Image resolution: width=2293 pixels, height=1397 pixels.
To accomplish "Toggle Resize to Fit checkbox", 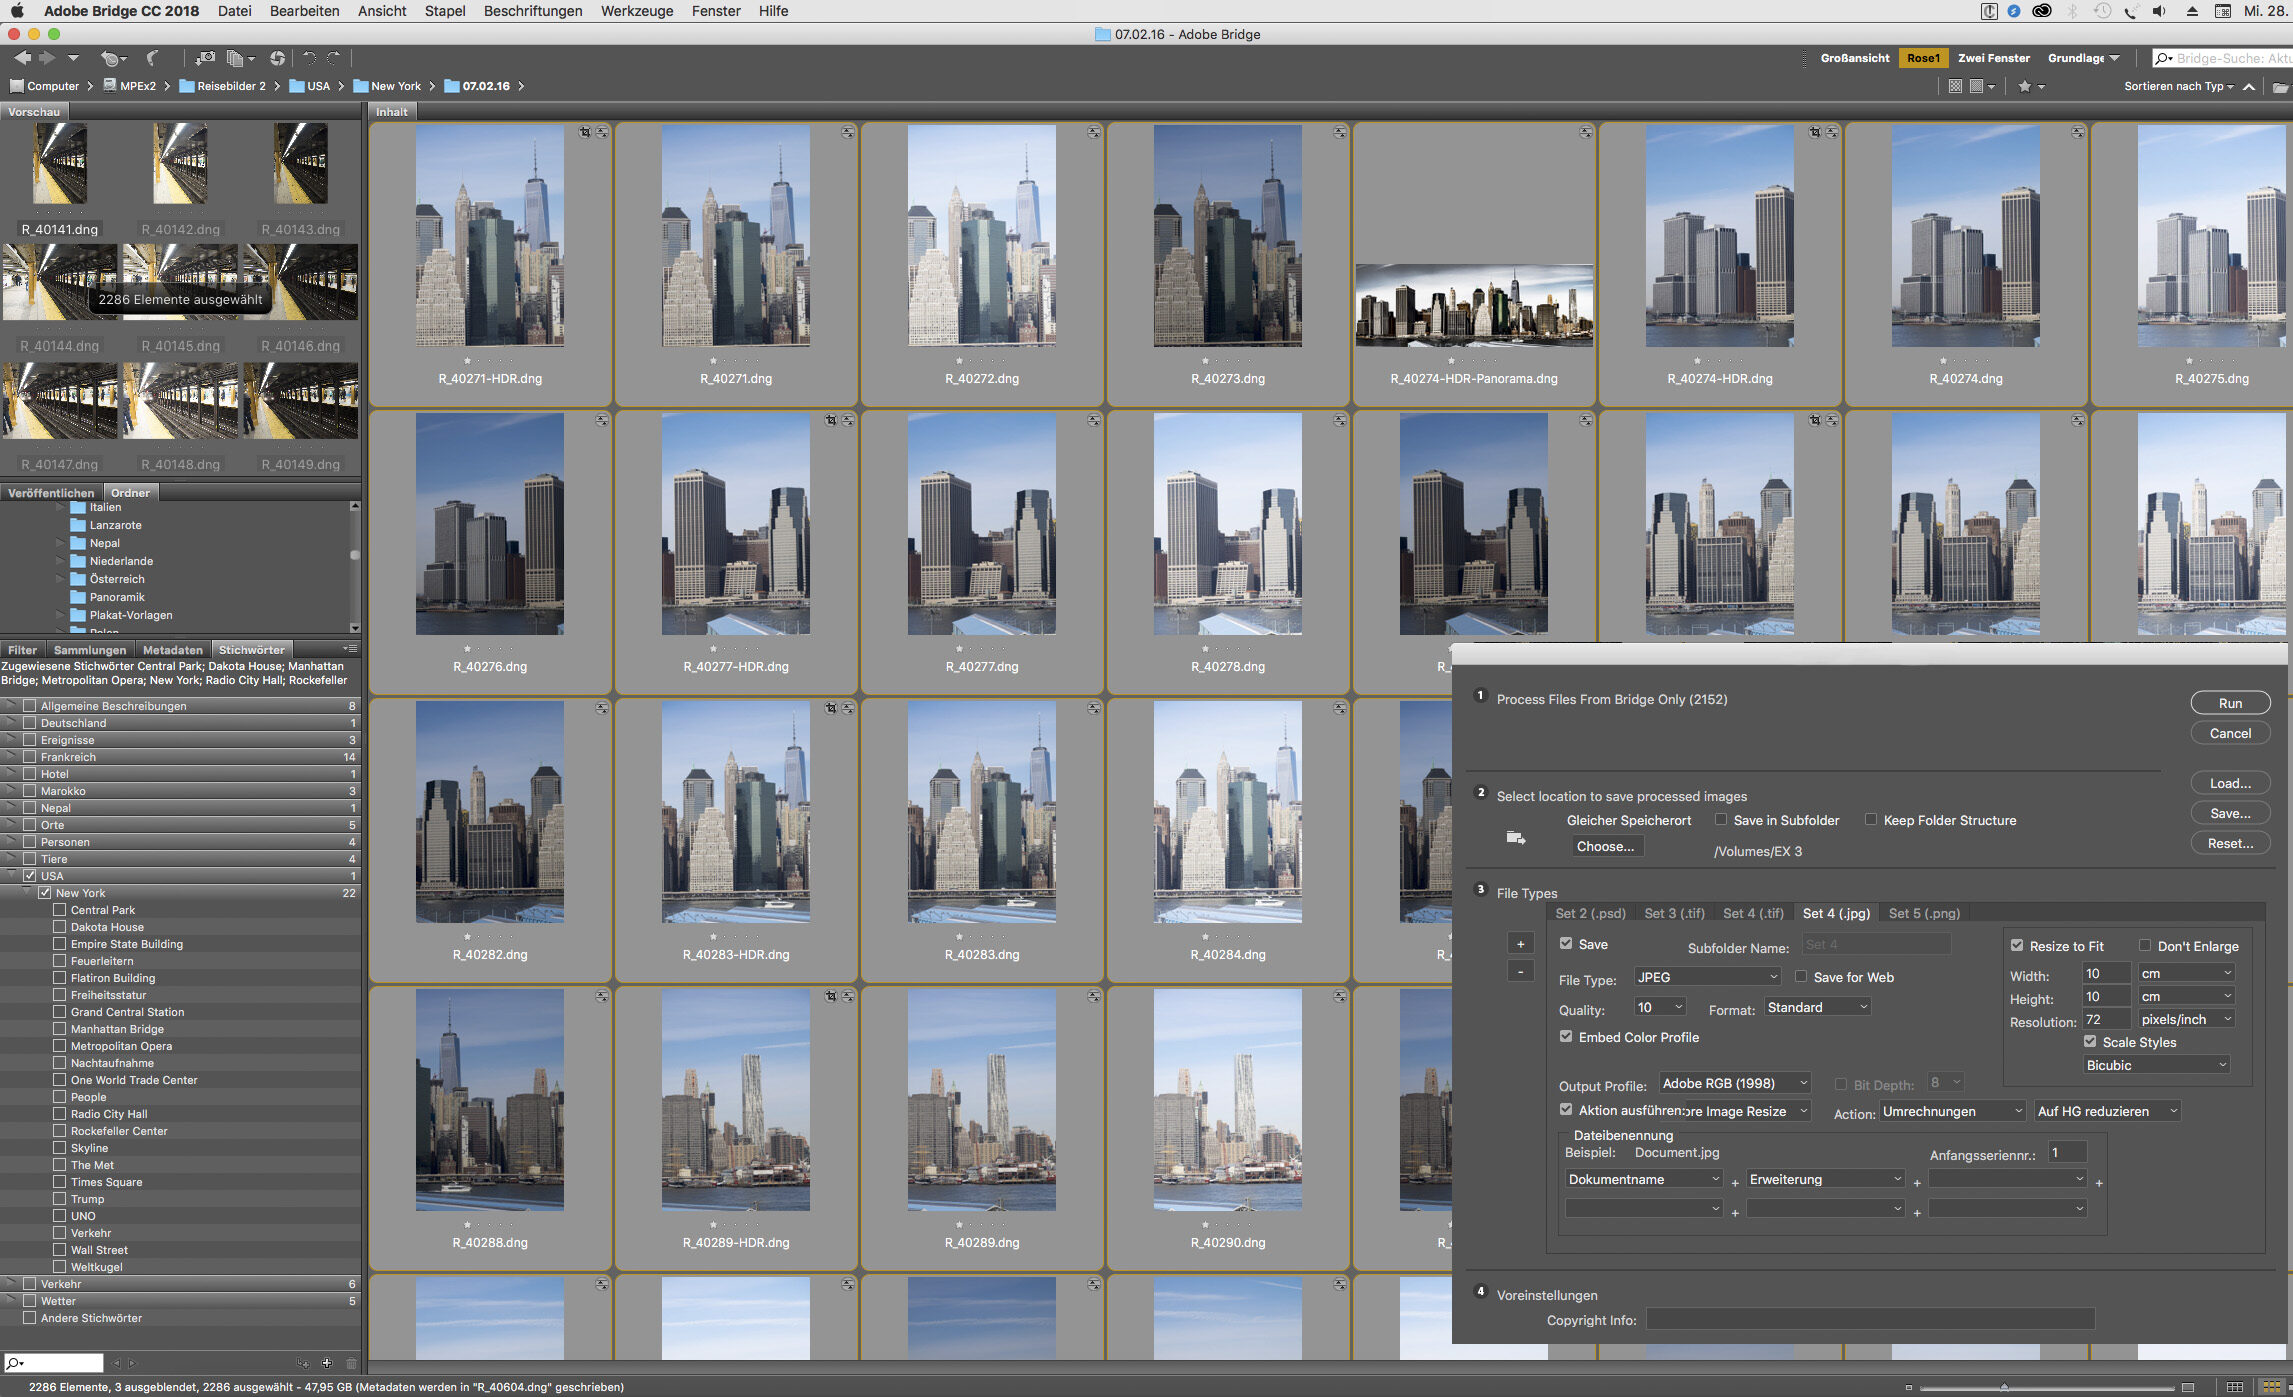I will point(2017,945).
